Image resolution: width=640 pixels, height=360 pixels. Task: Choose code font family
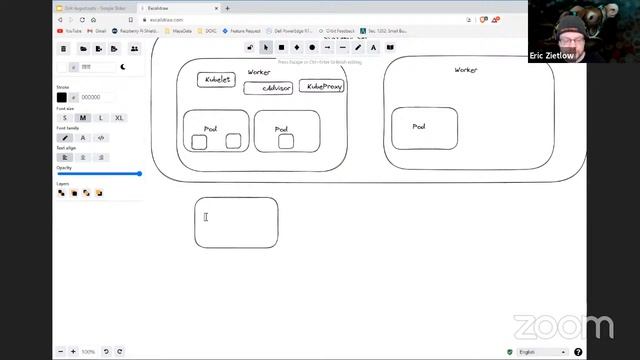click(x=101, y=138)
